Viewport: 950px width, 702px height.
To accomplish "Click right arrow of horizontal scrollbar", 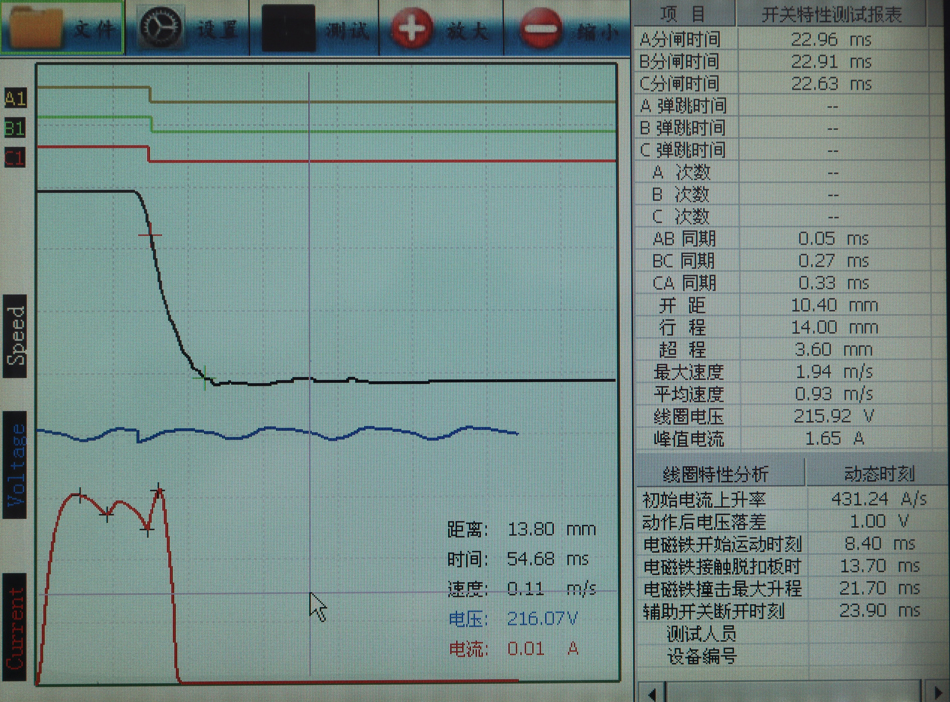I will click(937, 693).
